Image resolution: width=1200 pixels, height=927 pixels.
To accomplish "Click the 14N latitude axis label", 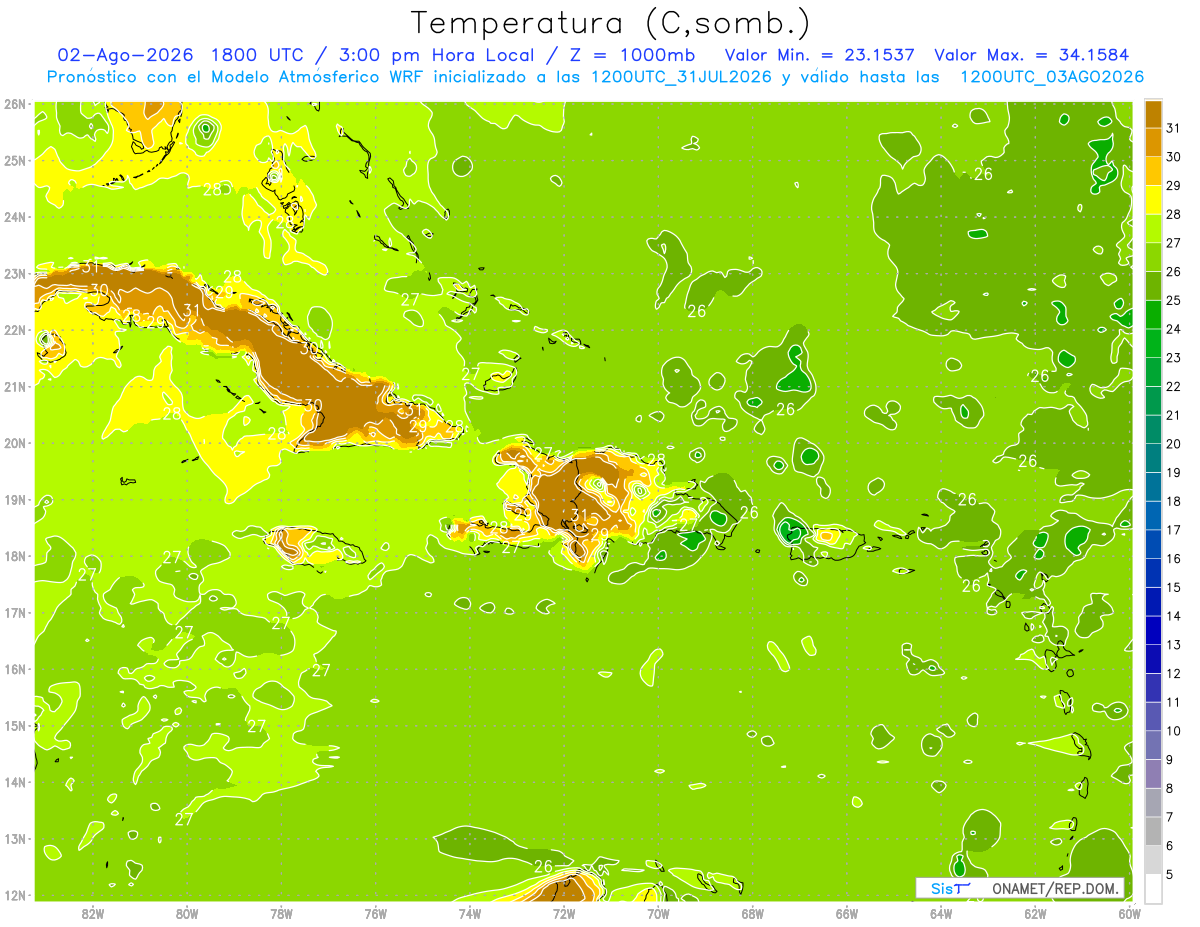I will click(x=14, y=782).
